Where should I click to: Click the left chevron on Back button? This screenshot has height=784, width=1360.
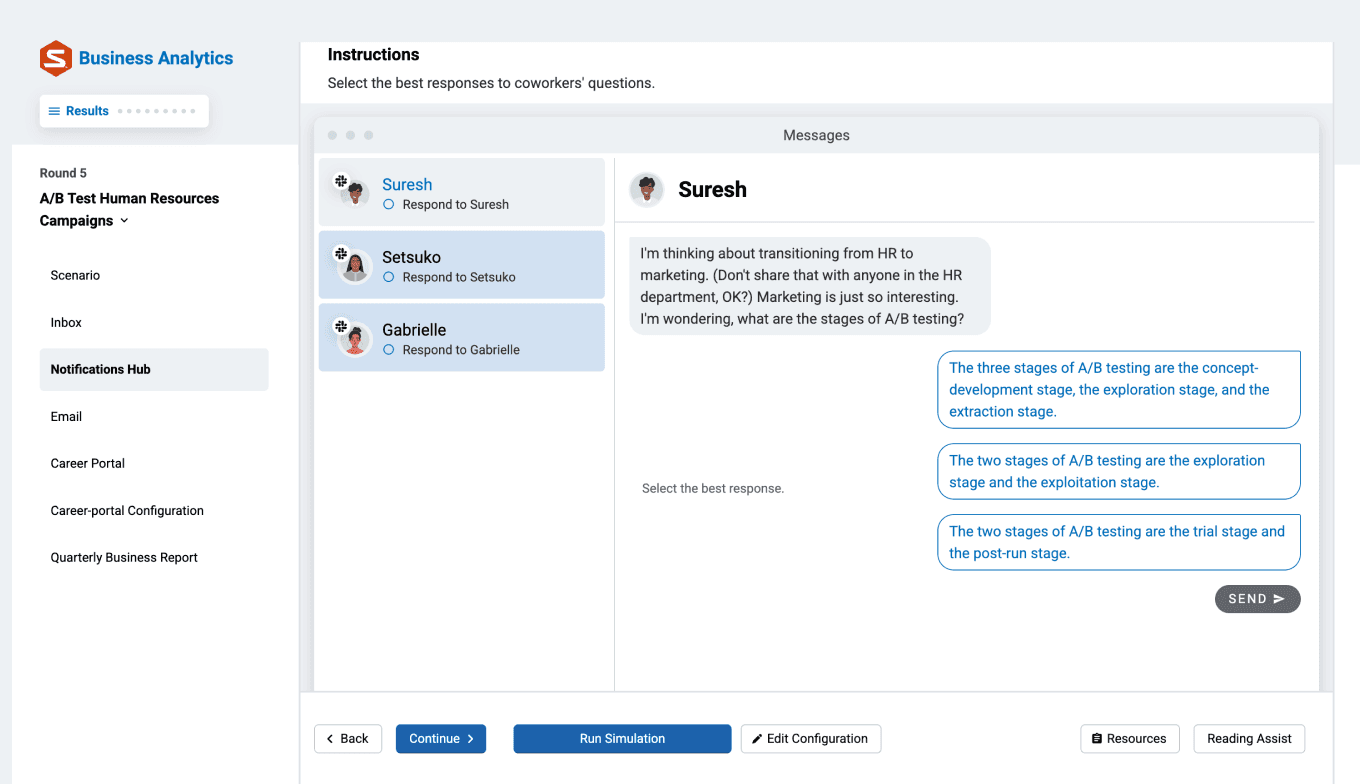pyautogui.click(x=330, y=739)
